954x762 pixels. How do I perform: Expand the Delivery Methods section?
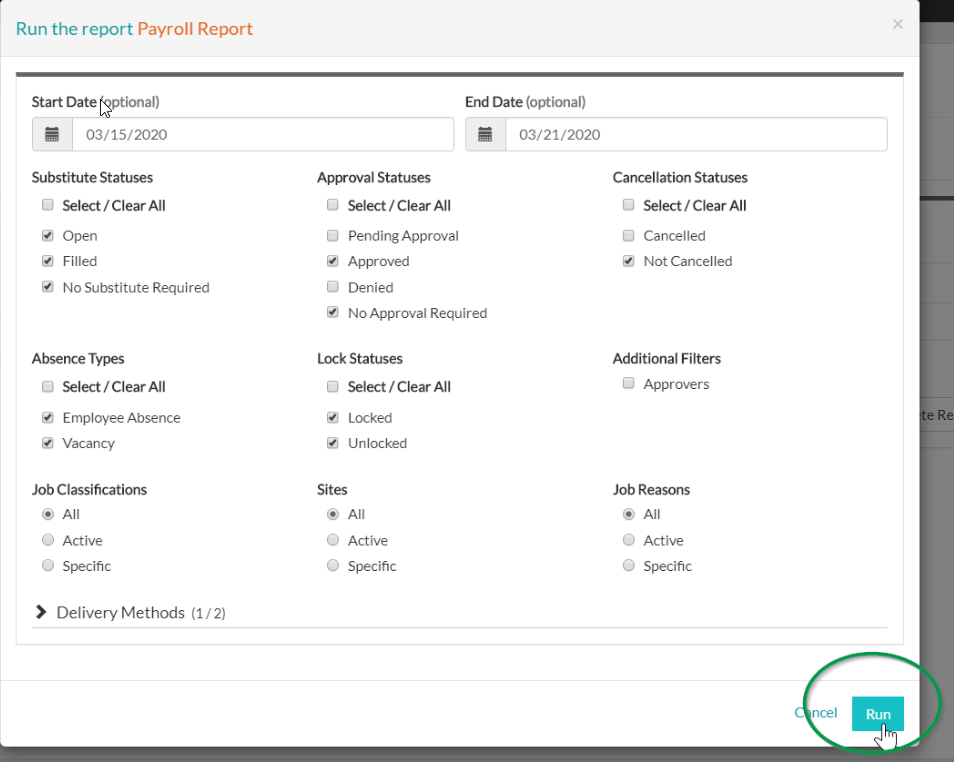(42, 614)
